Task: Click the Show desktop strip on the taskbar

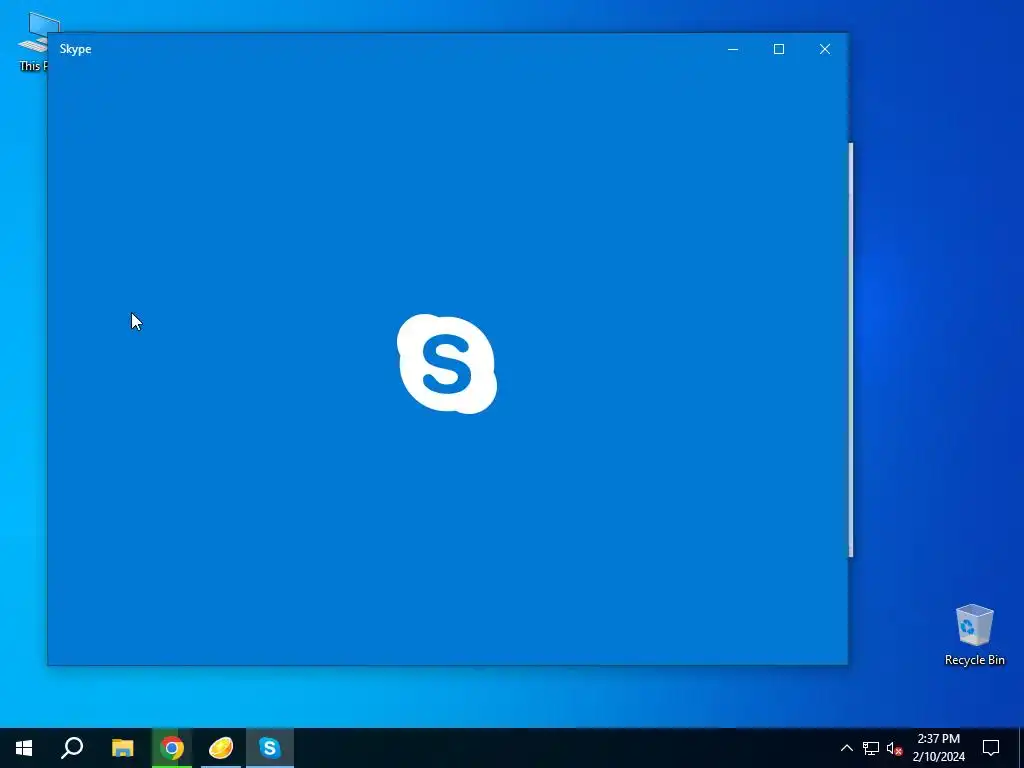Action: pos(1021,748)
